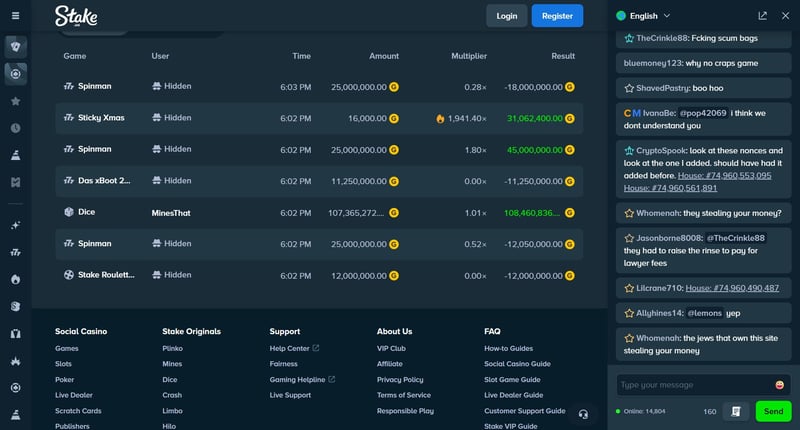Click the Stake logo
The height and width of the screenshot is (430, 800).
[76, 16]
